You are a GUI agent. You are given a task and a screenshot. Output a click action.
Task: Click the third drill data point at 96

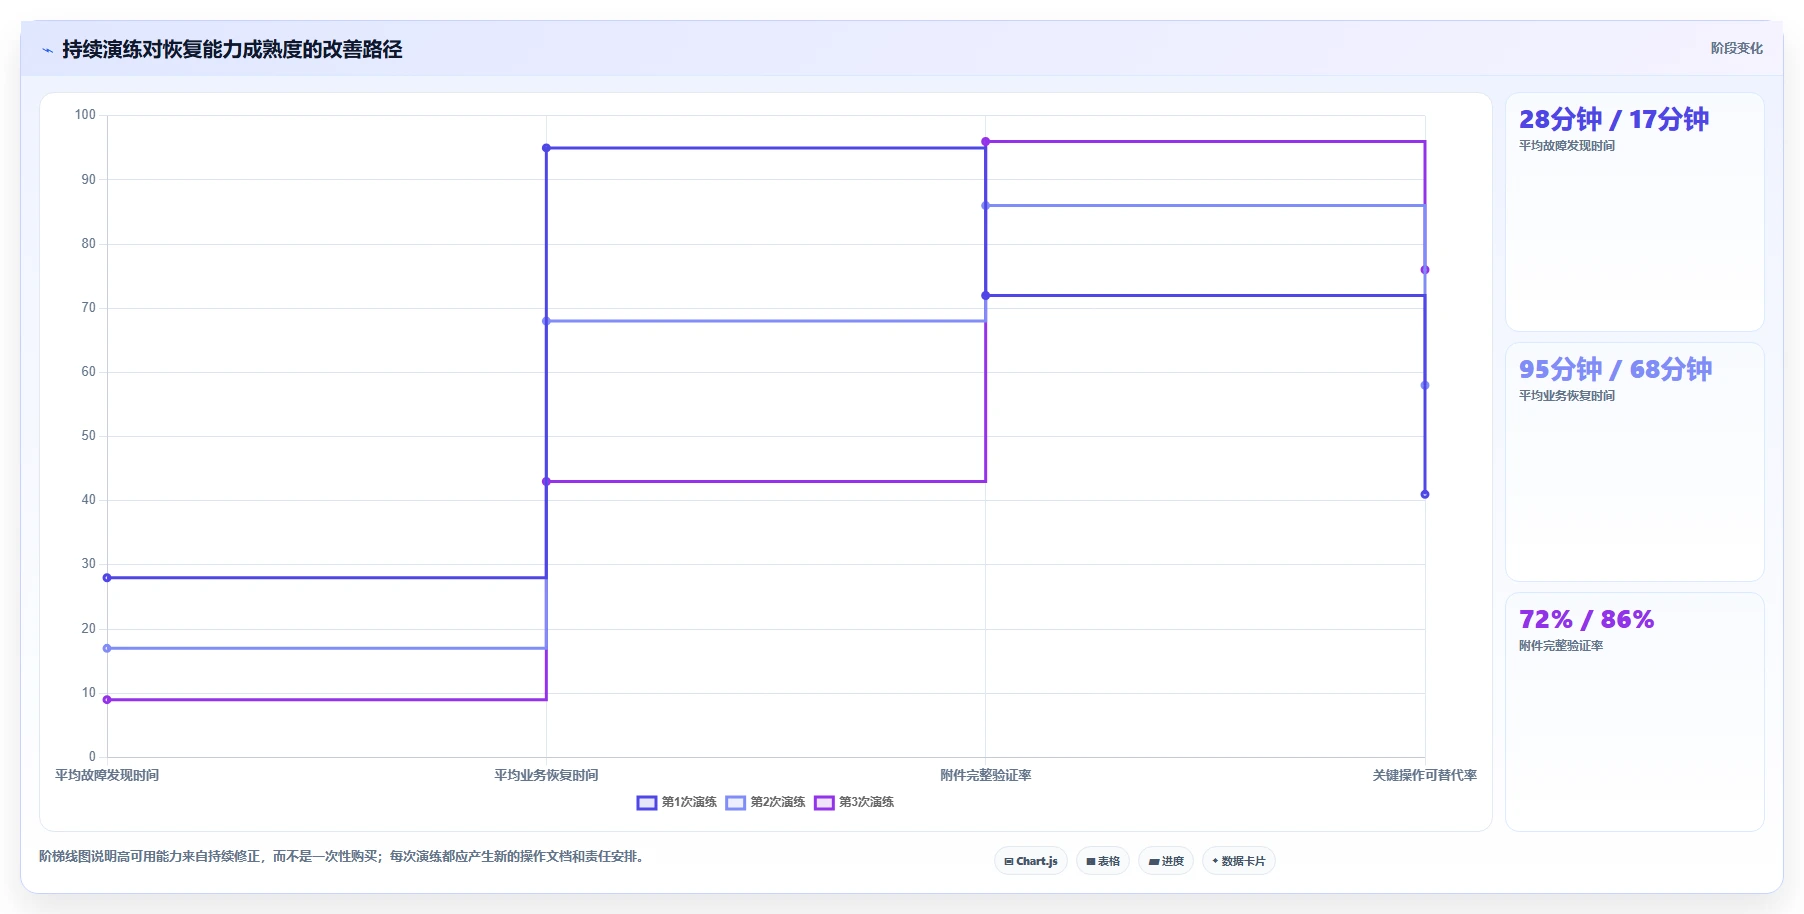986,142
